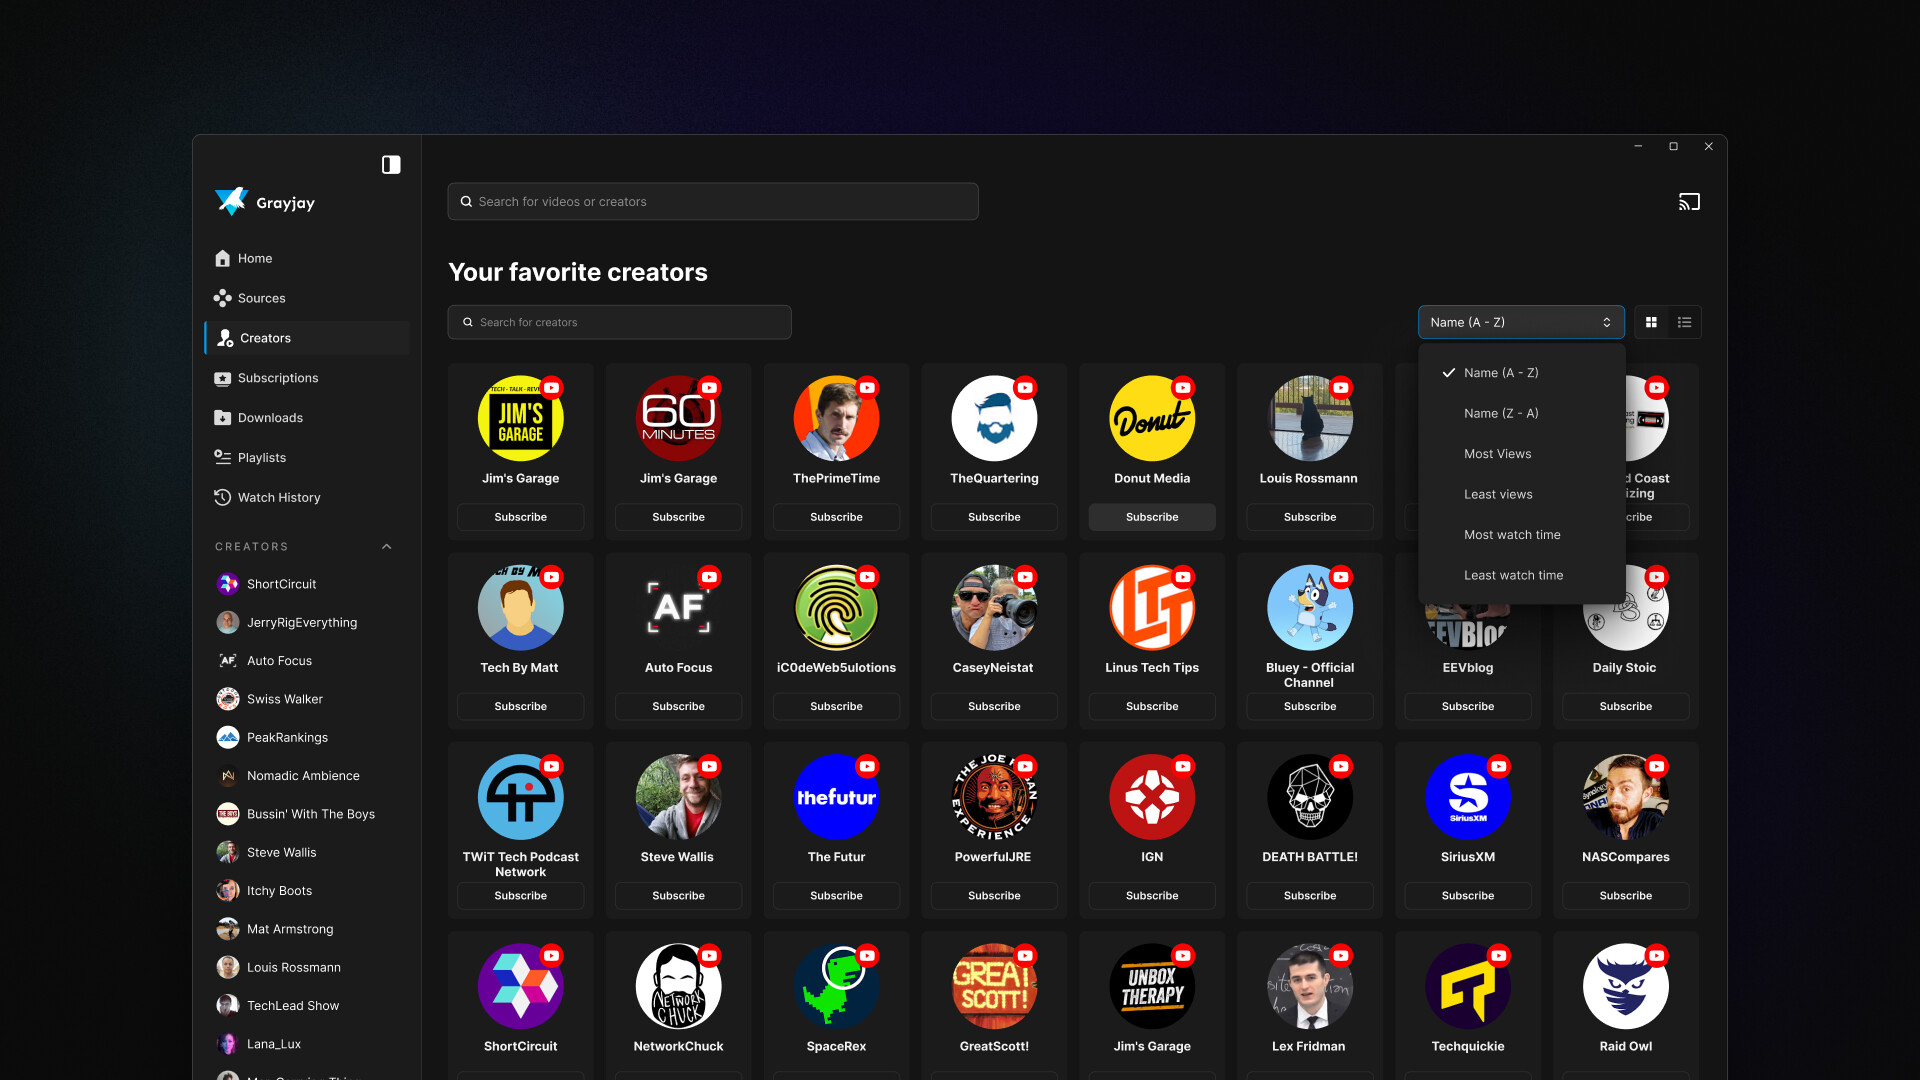The image size is (1920, 1080).
Task: Choose Least views from the sort dropdown
Action: 1498,494
